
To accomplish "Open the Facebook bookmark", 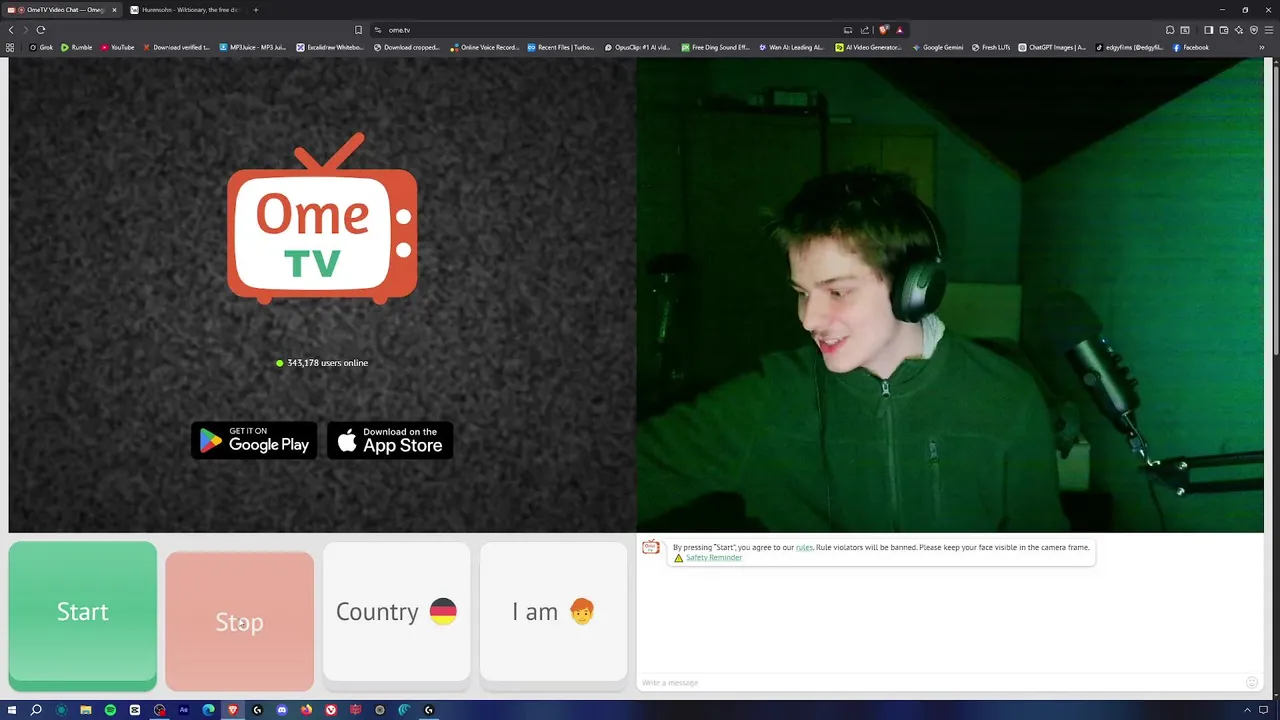I will (x=1191, y=47).
